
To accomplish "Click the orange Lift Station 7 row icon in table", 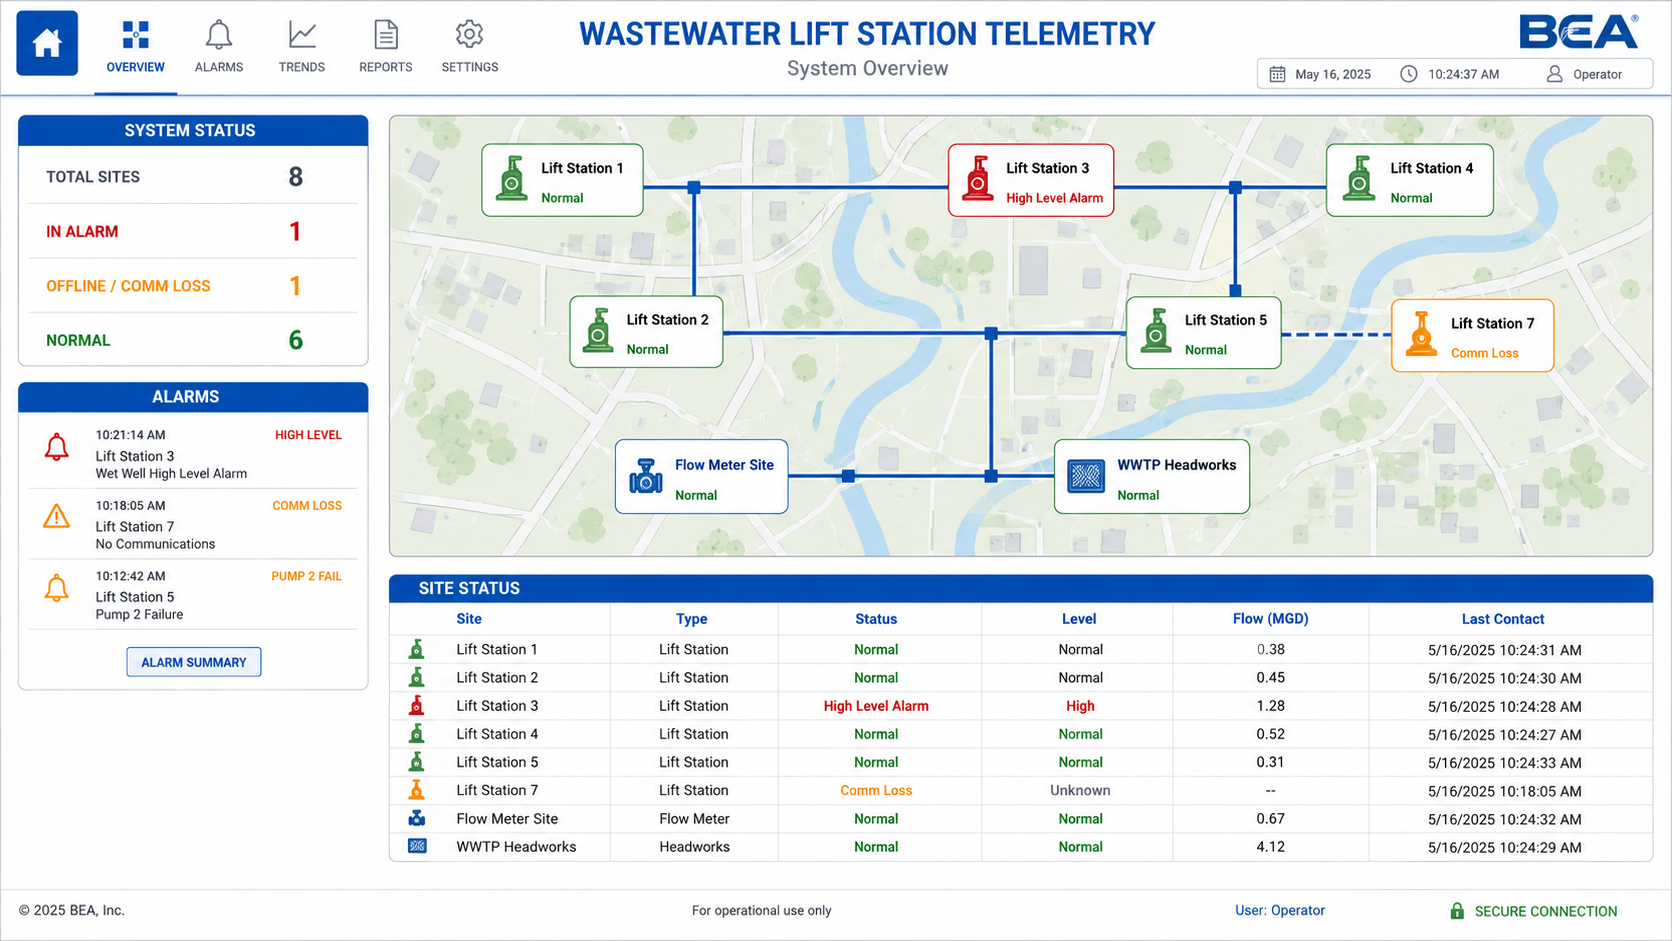I will coord(417,790).
